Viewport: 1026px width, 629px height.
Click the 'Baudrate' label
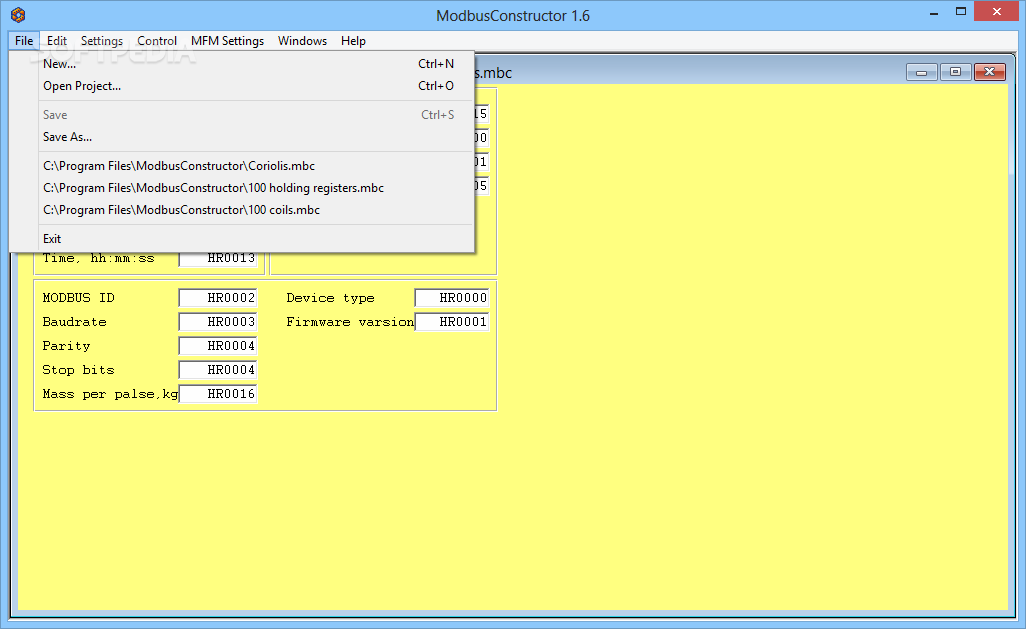click(75, 322)
